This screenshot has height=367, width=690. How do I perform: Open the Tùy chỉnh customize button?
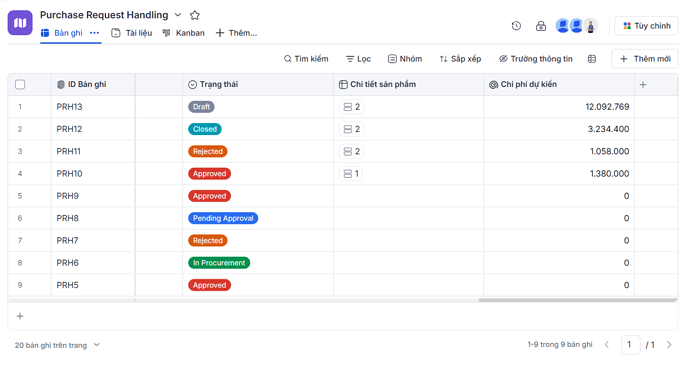tap(646, 26)
